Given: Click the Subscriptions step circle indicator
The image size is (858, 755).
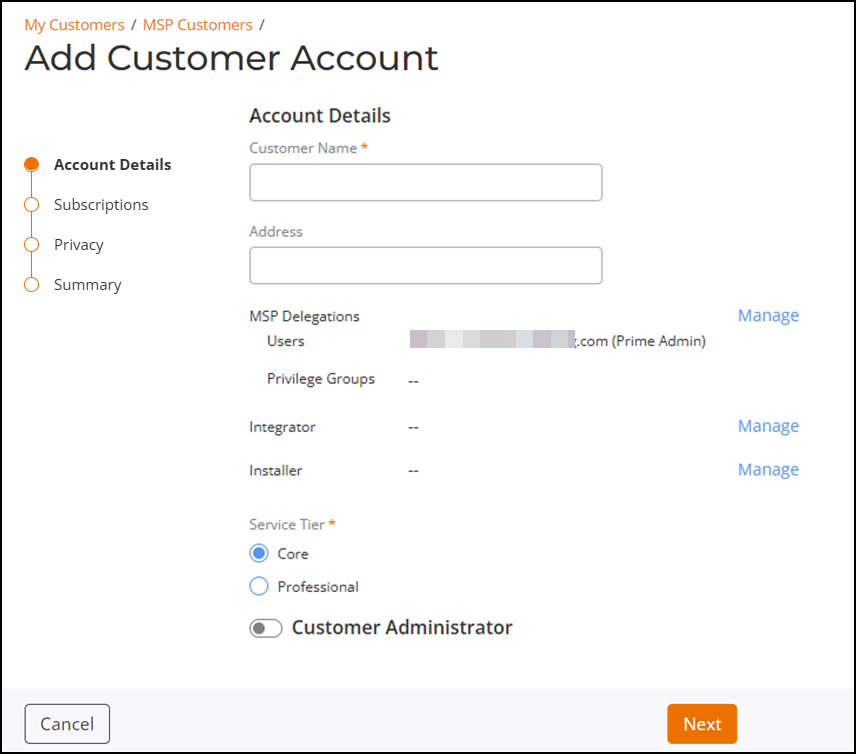Looking at the screenshot, I should (32, 205).
